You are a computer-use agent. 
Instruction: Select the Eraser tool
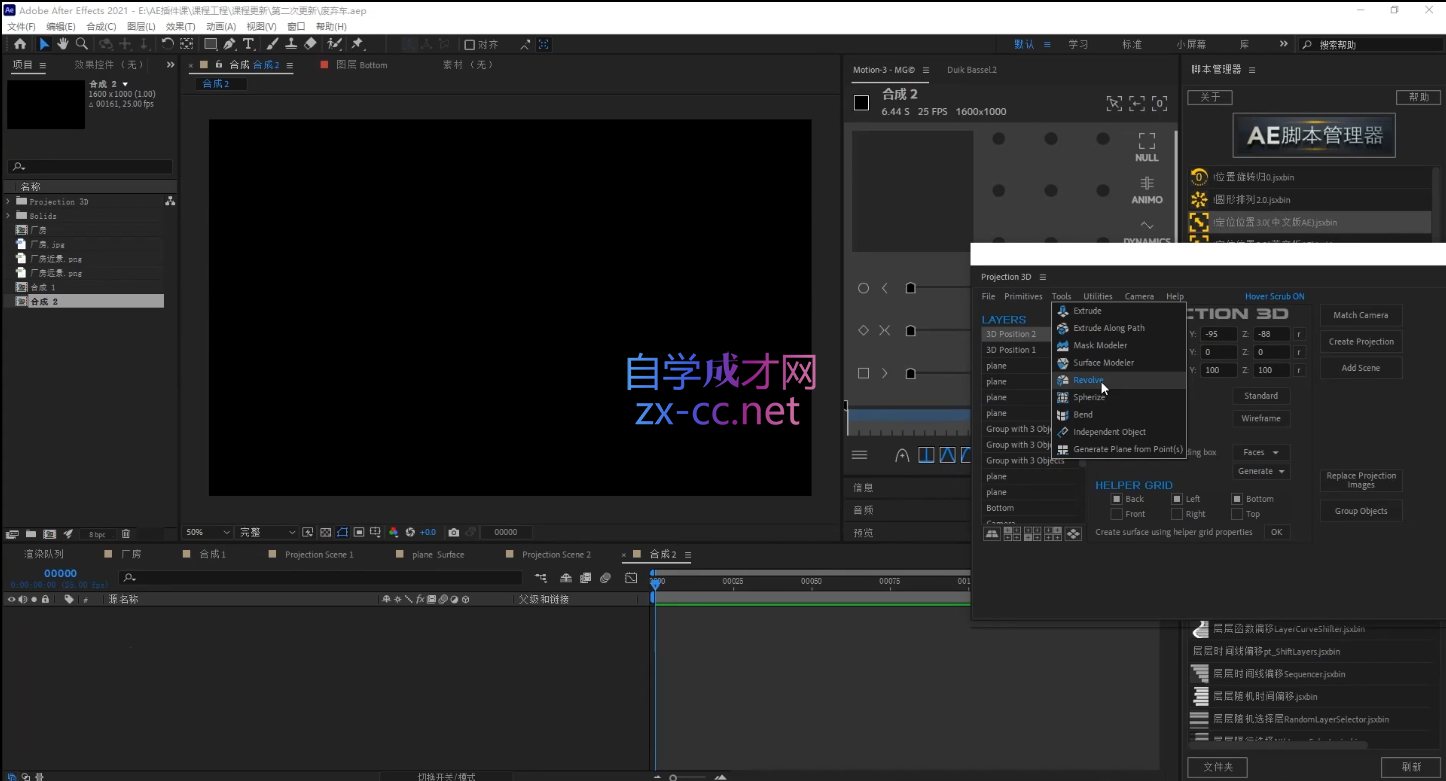point(310,44)
